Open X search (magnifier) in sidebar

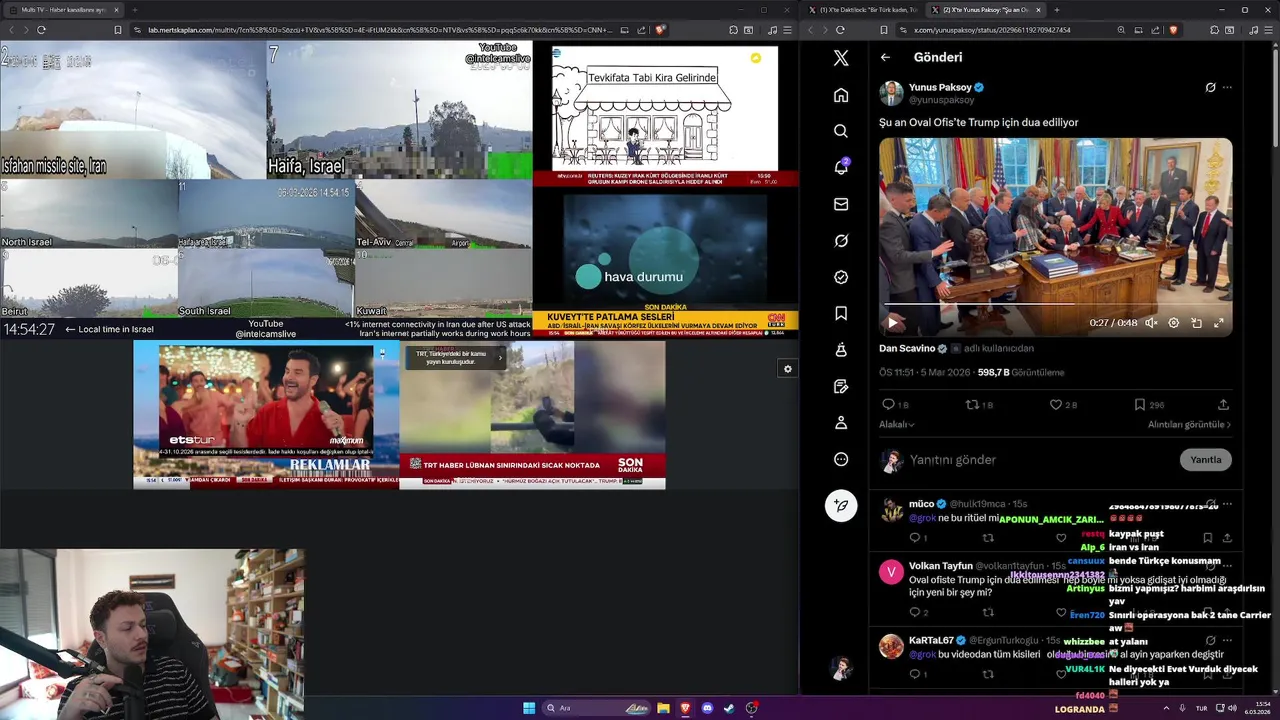click(841, 131)
